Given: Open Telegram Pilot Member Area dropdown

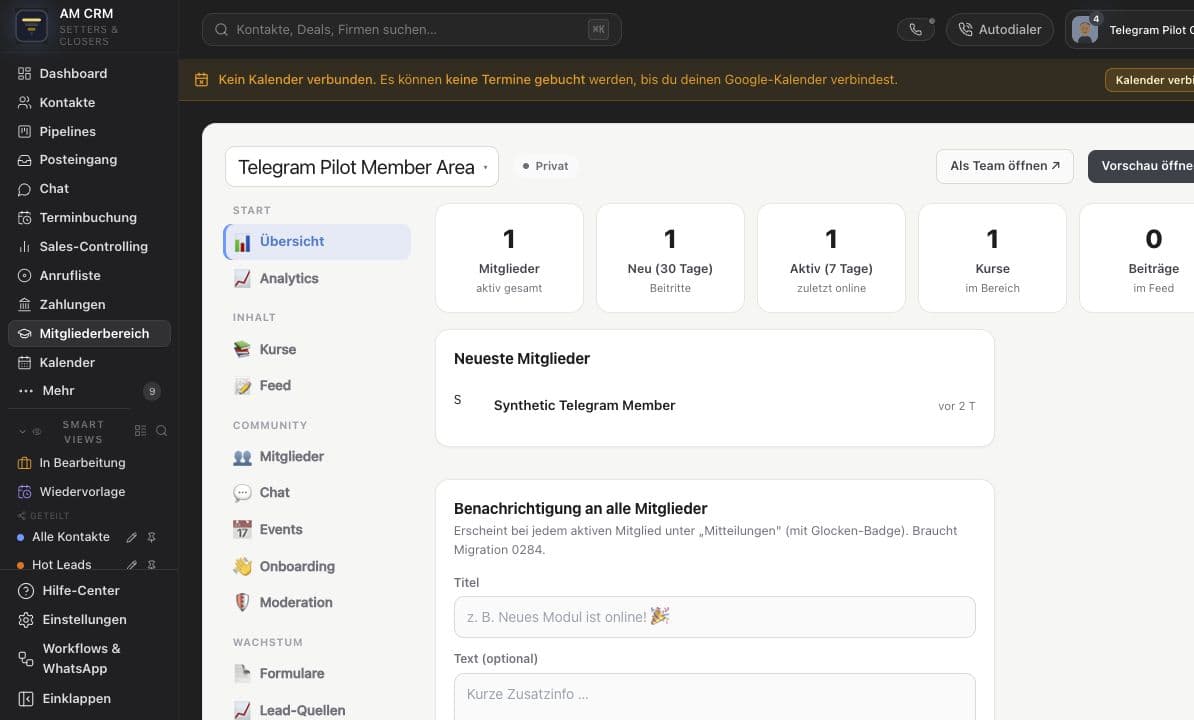Looking at the screenshot, I should [362, 167].
